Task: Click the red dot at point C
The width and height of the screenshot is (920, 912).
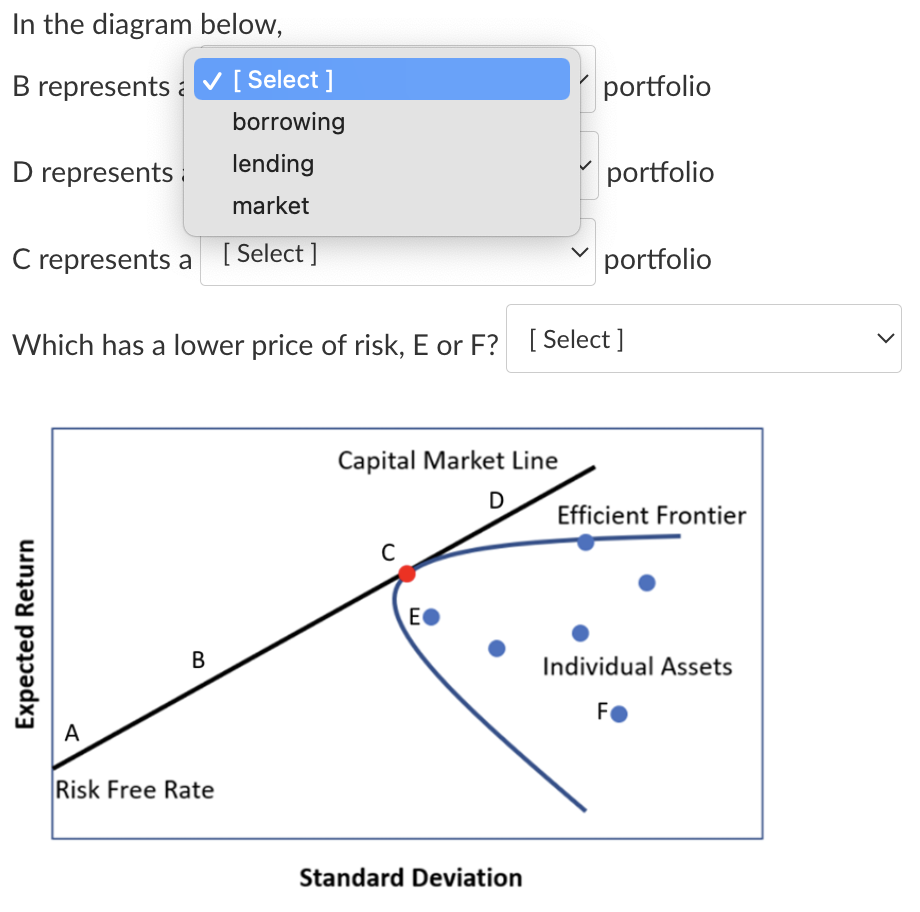Action: (406, 573)
